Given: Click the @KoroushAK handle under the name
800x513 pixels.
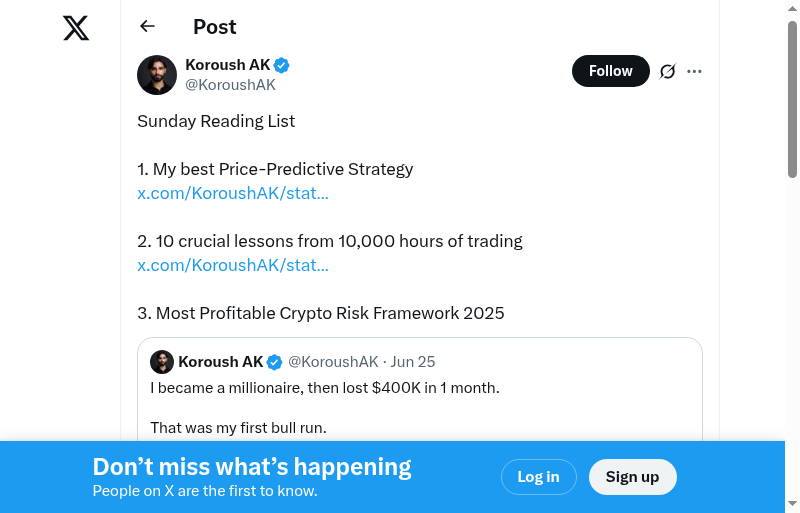Looking at the screenshot, I should click(230, 85).
